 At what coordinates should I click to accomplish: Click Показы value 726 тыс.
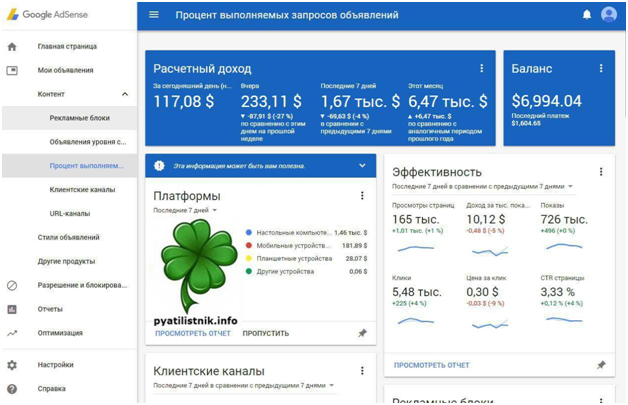pyautogui.click(x=564, y=220)
